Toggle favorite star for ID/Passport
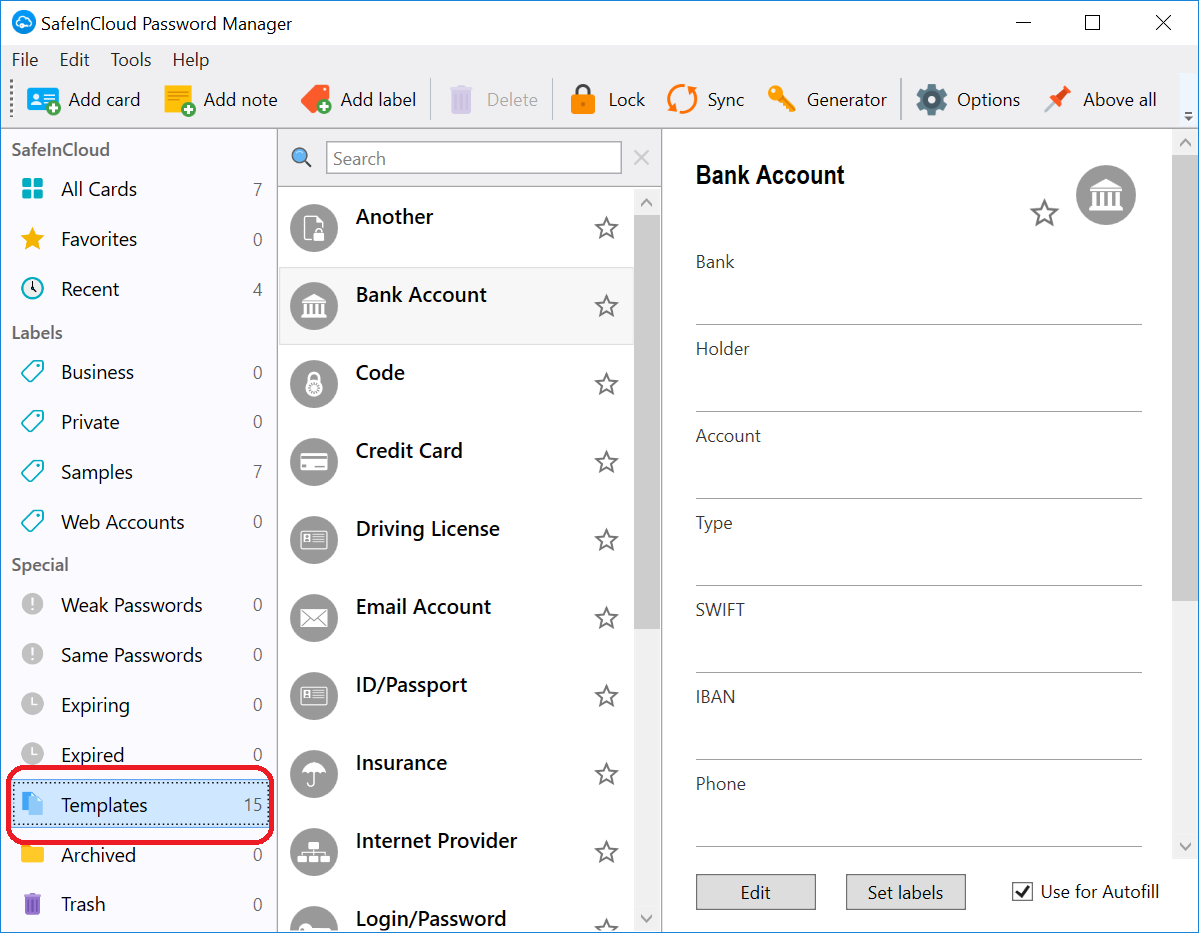The height and width of the screenshot is (933, 1199). coord(606,696)
